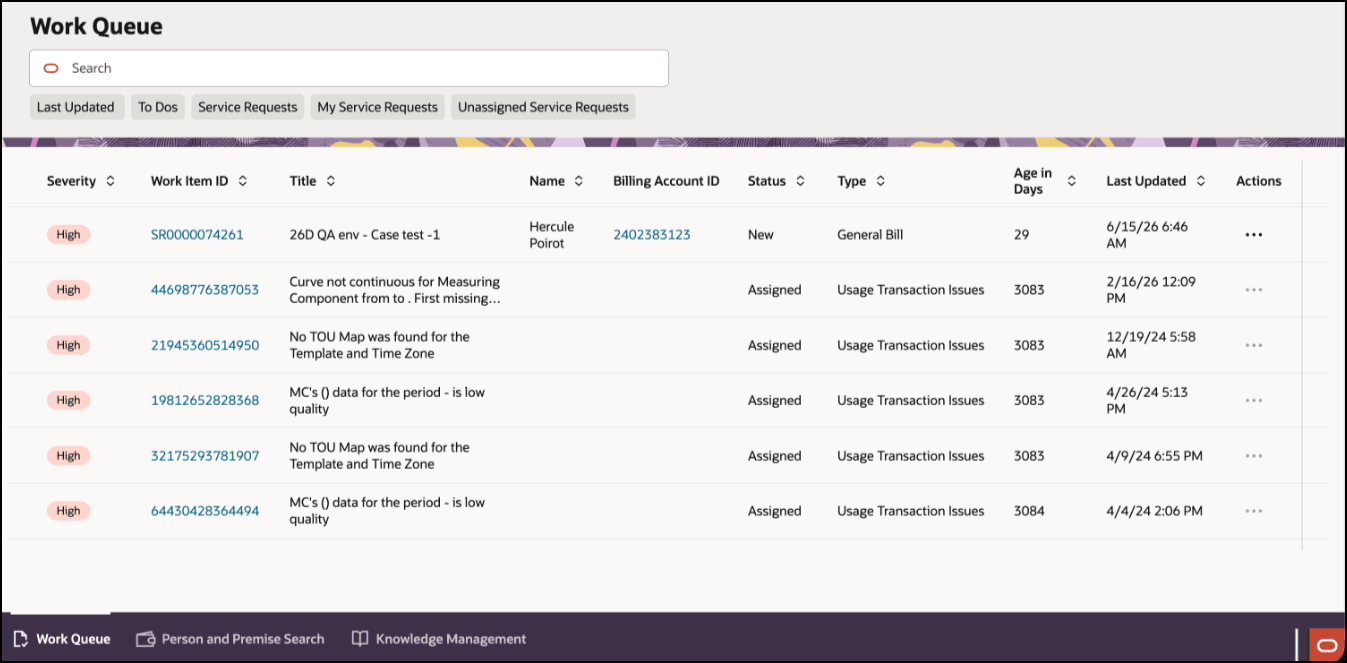This screenshot has height=663, width=1347.
Task: Open work item 44698776387053
Action: [205, 290]
